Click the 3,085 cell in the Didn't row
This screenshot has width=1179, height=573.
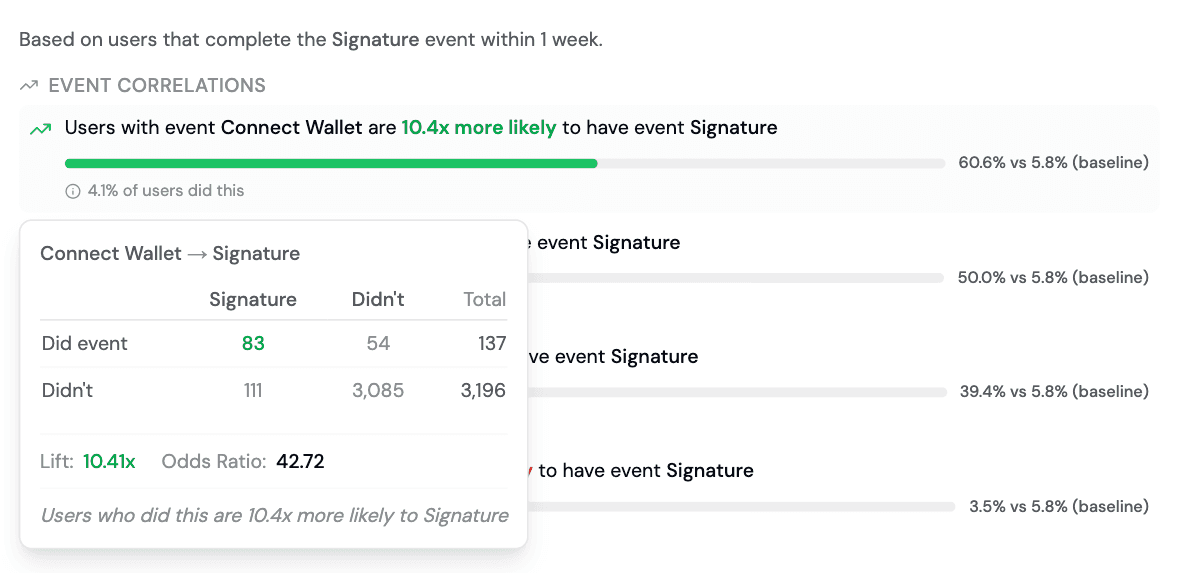pos(378,391)
